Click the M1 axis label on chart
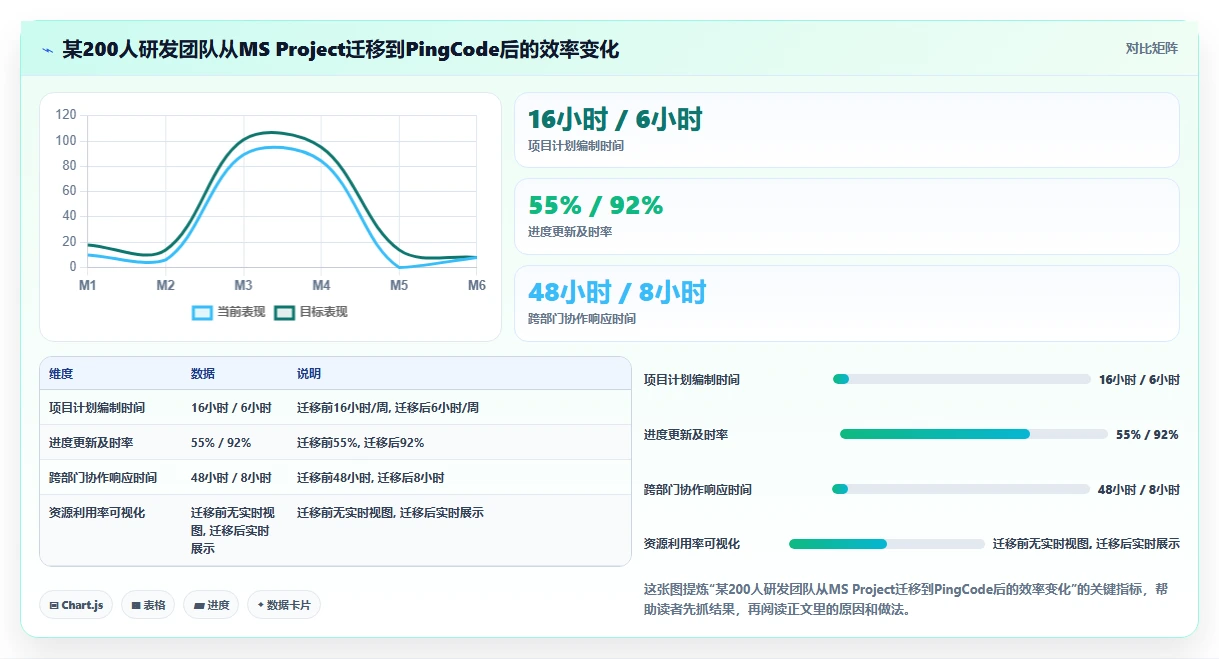This screenshot has height=659, width=1219. coord(88,286)
